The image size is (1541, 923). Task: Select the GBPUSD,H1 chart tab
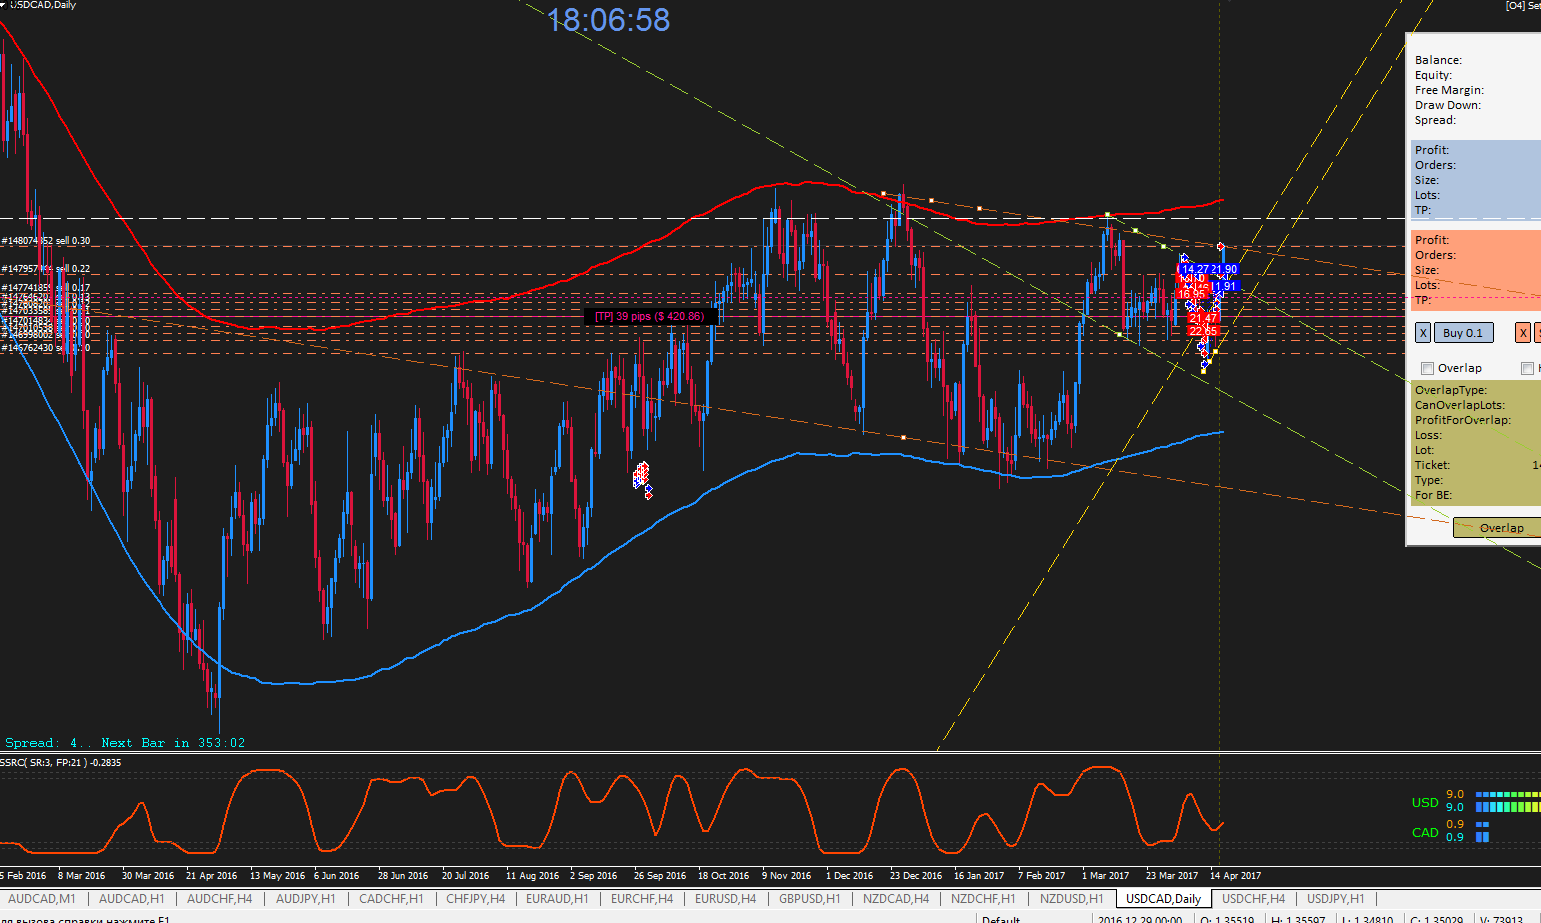[810, 899]
